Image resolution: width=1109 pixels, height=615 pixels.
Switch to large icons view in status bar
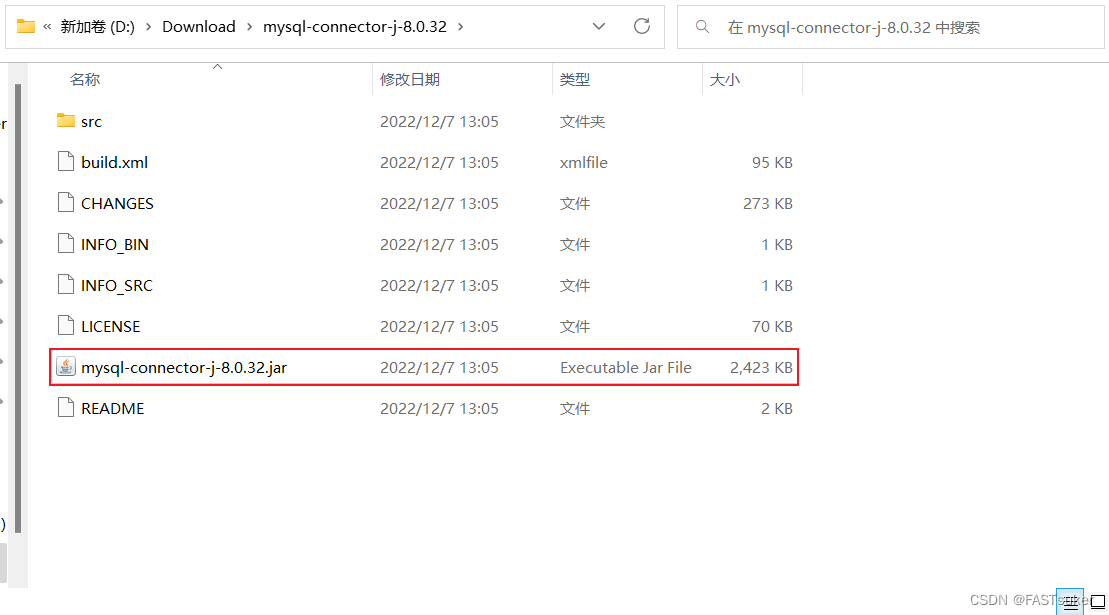[1098, 602]
